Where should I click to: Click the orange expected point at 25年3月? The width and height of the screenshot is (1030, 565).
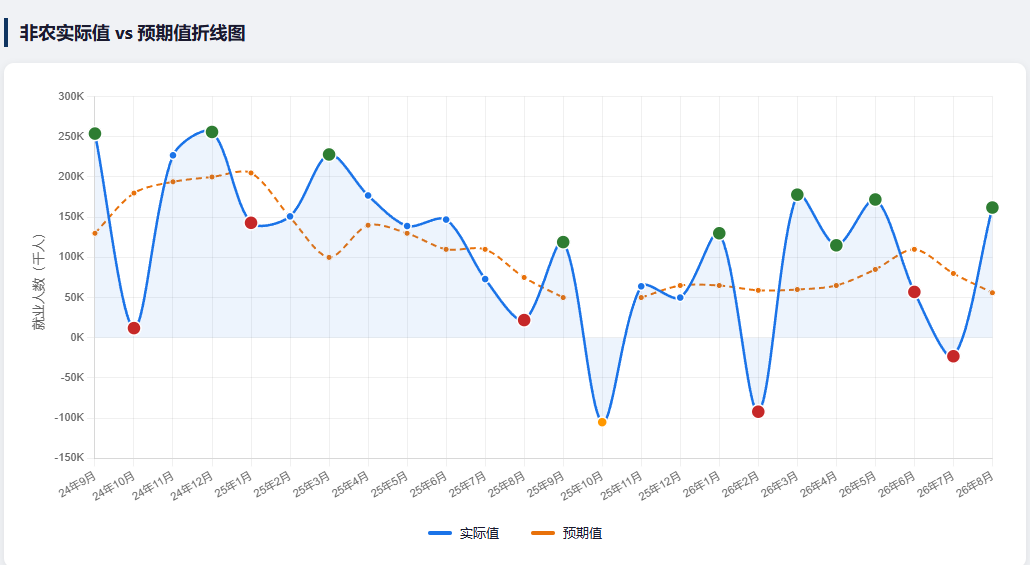click(329, 258)
